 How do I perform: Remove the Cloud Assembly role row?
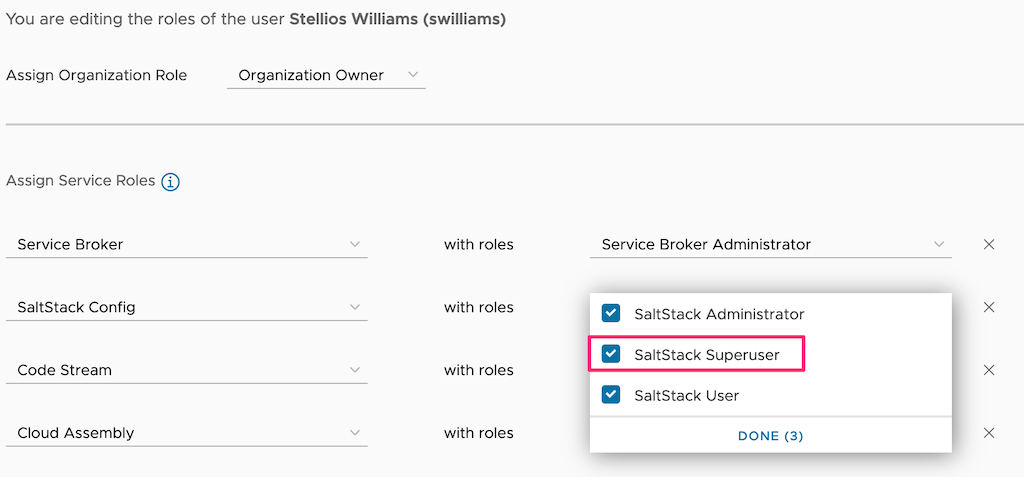pos(989,433)
